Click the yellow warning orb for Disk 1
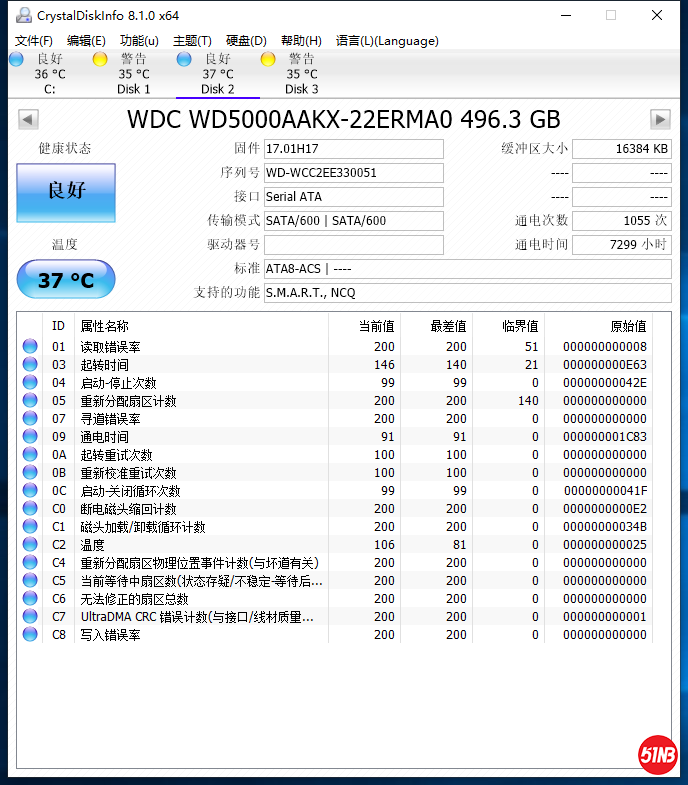688x785 pixels. point(100,59)
